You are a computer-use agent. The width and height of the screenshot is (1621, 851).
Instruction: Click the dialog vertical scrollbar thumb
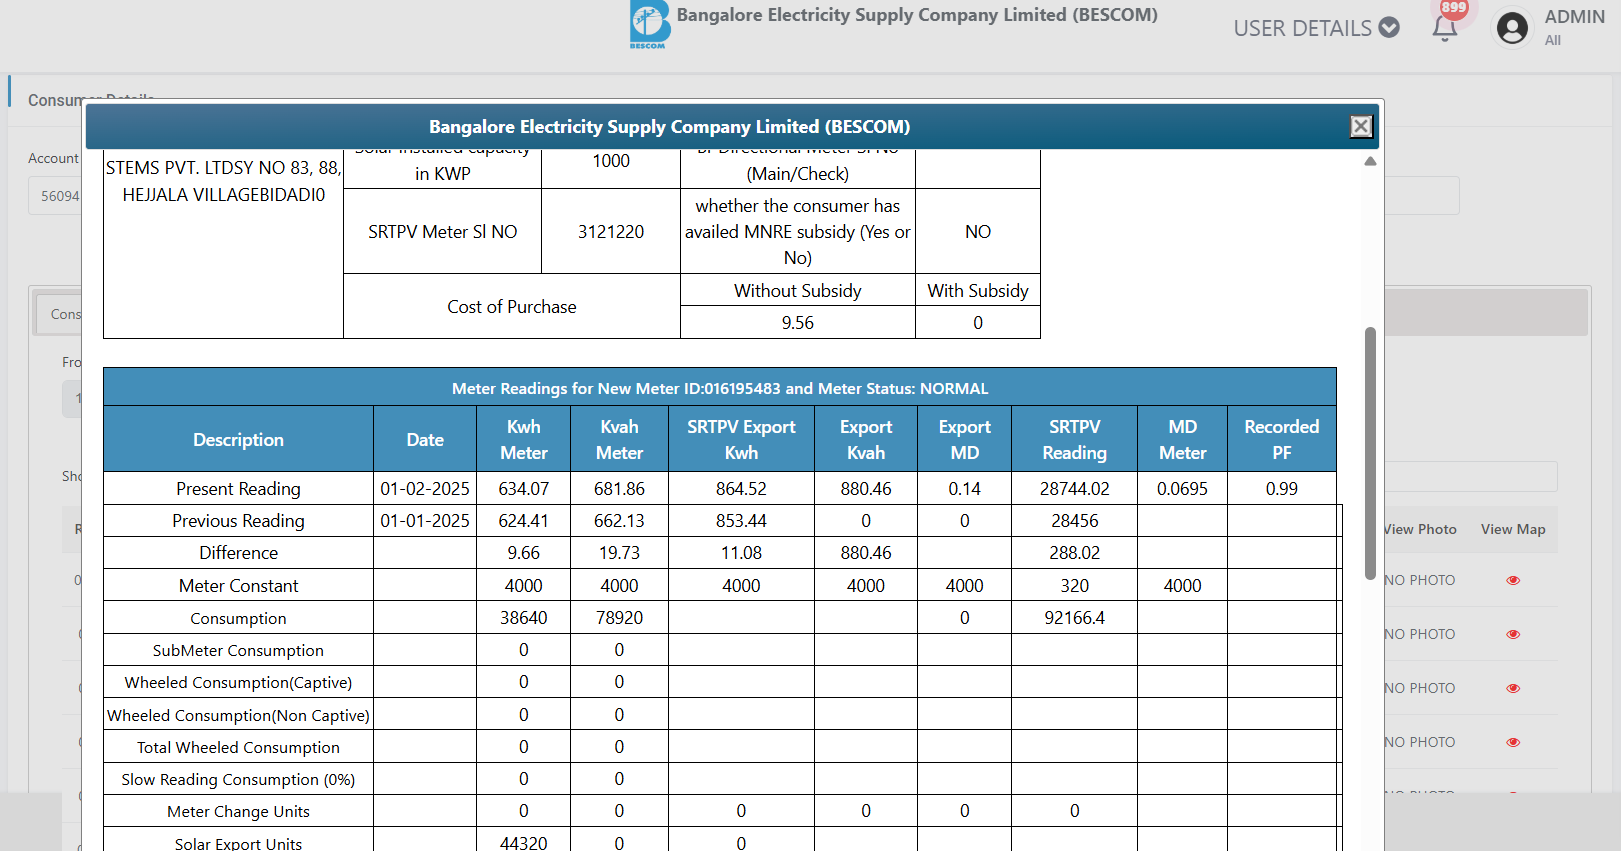(1370, 453)
